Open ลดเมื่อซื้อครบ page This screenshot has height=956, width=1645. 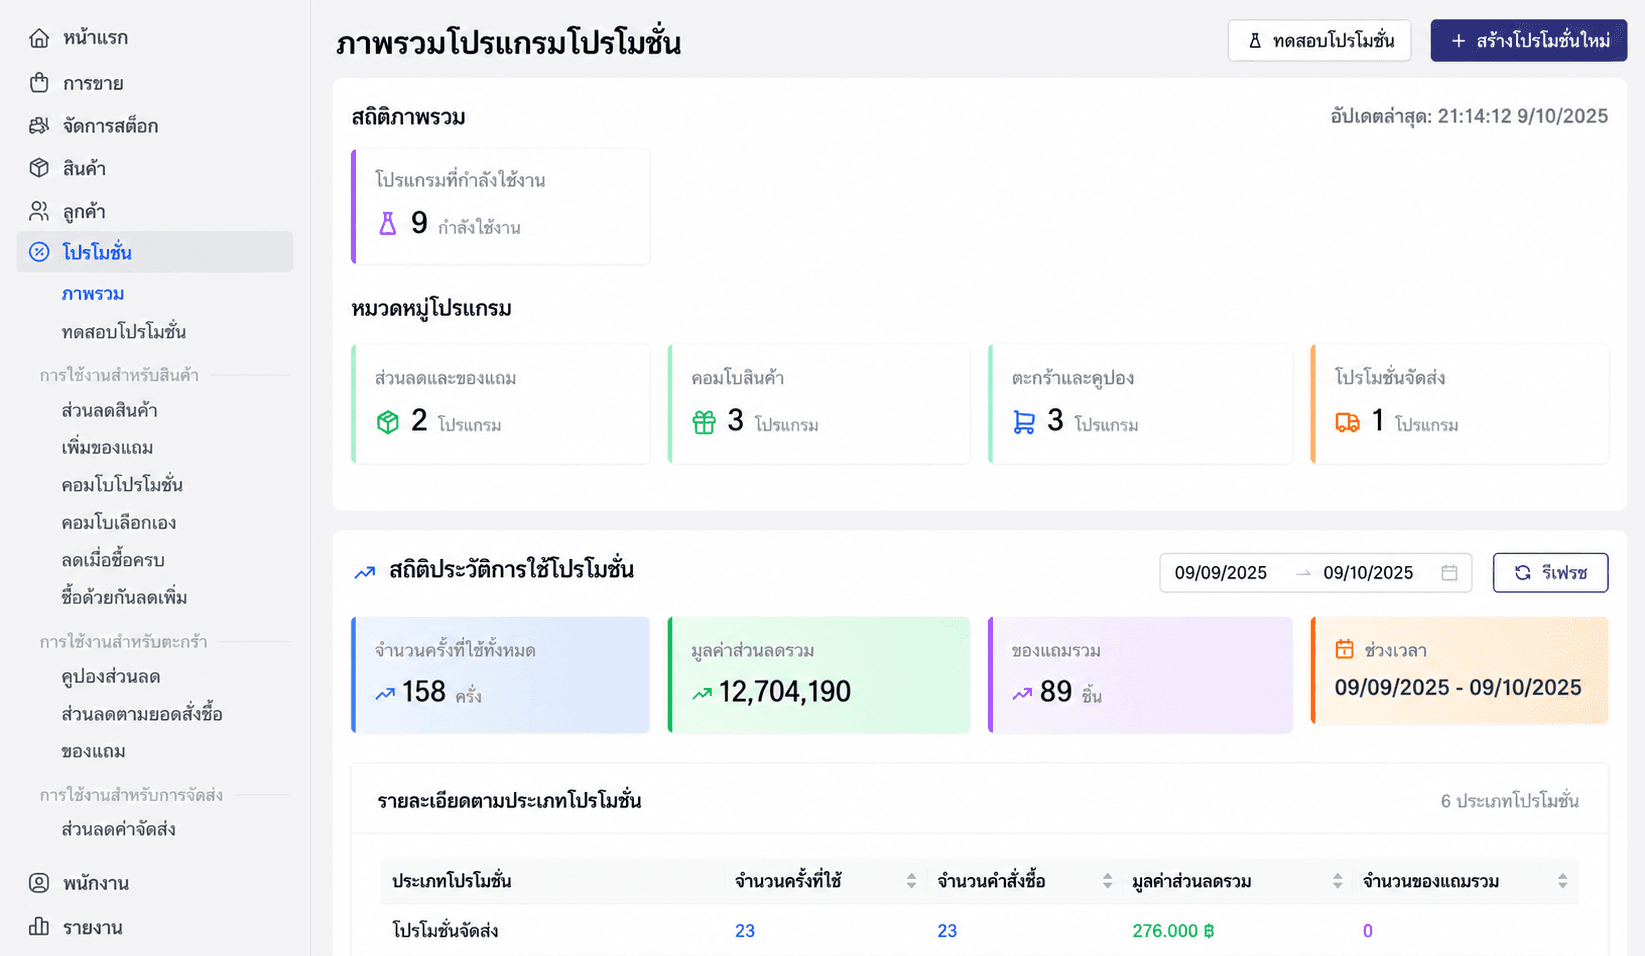click(x=113, y=560)
